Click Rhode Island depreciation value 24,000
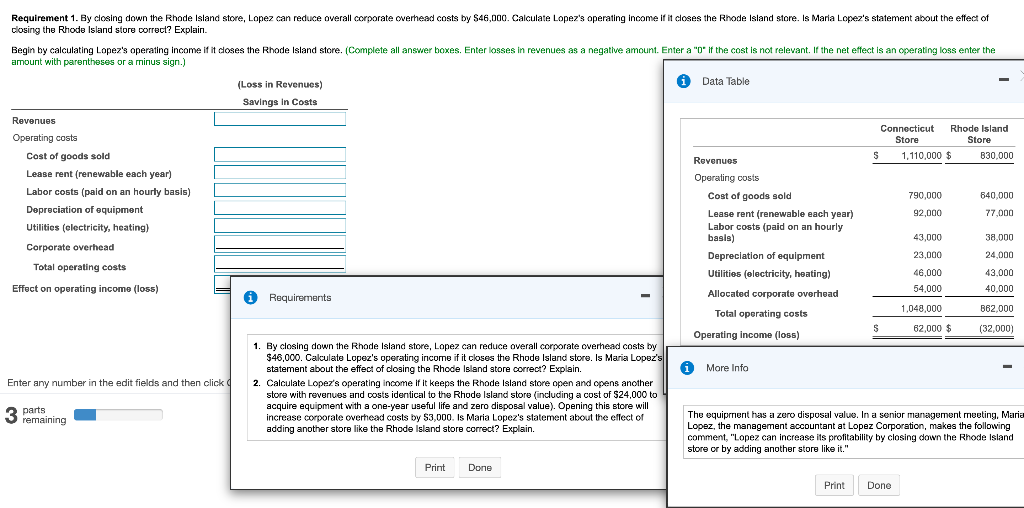This screenshot has height=508, width=1024. [x=999, y=255]
